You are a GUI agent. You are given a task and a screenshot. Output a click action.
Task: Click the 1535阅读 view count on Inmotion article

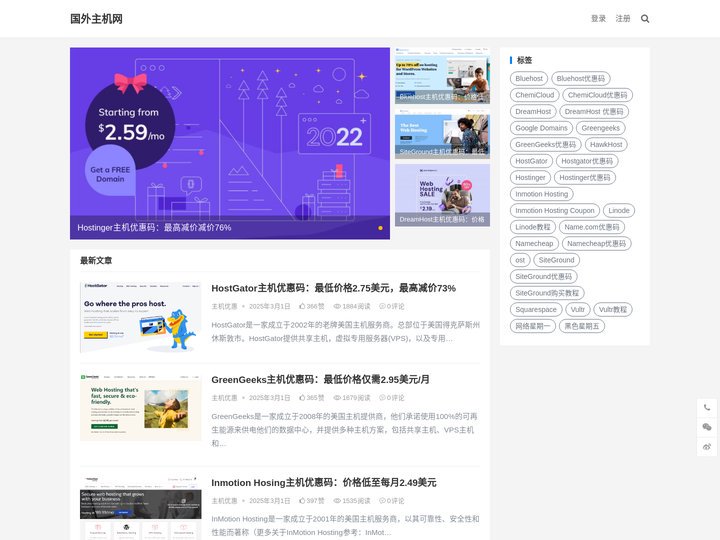coord(352,501)
